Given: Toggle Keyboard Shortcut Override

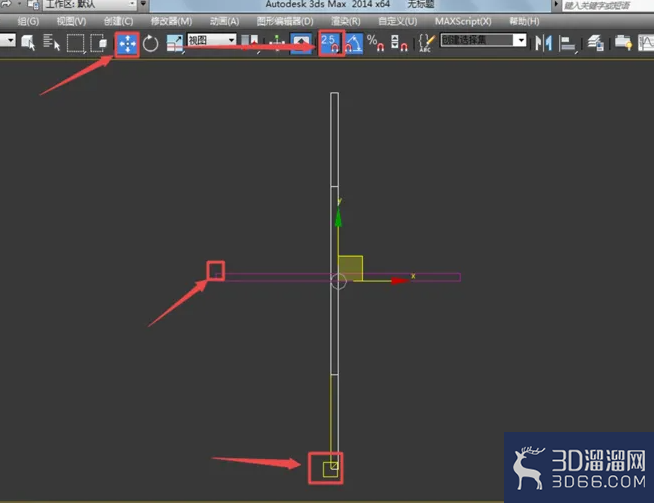Looking at the screenshot, I should (301, 43).
